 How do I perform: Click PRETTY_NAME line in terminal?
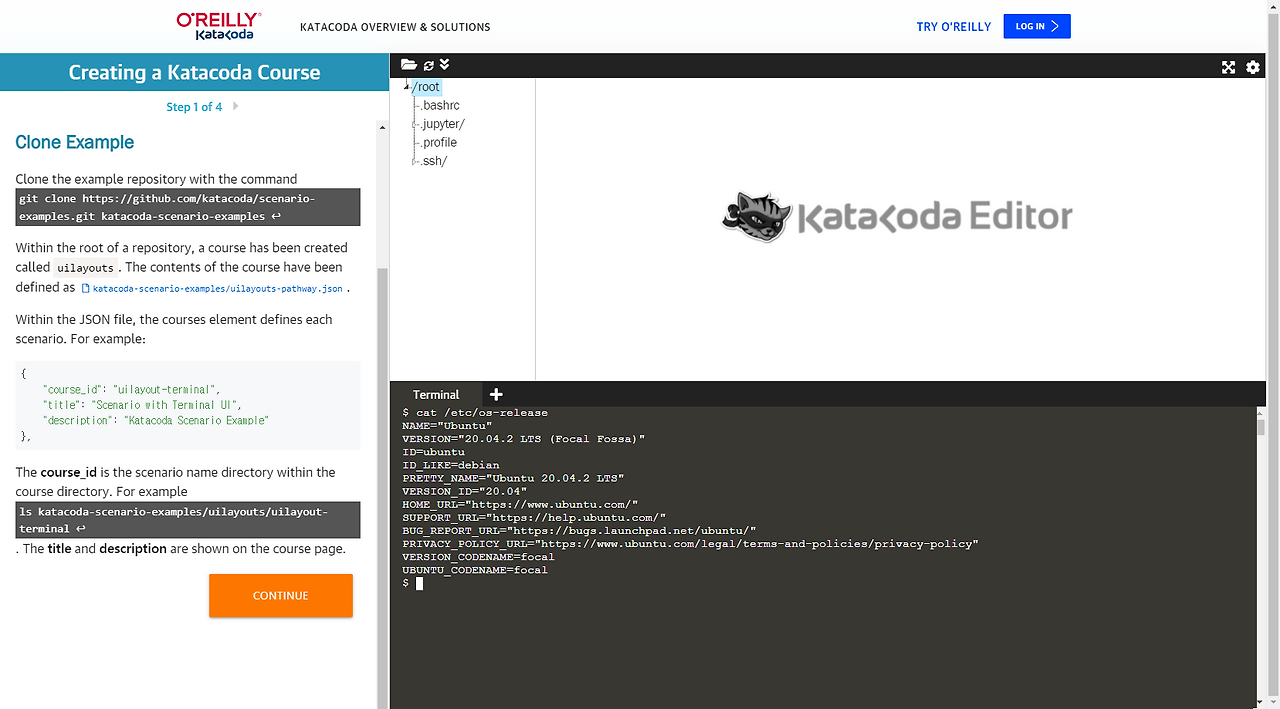click(513, 478)
